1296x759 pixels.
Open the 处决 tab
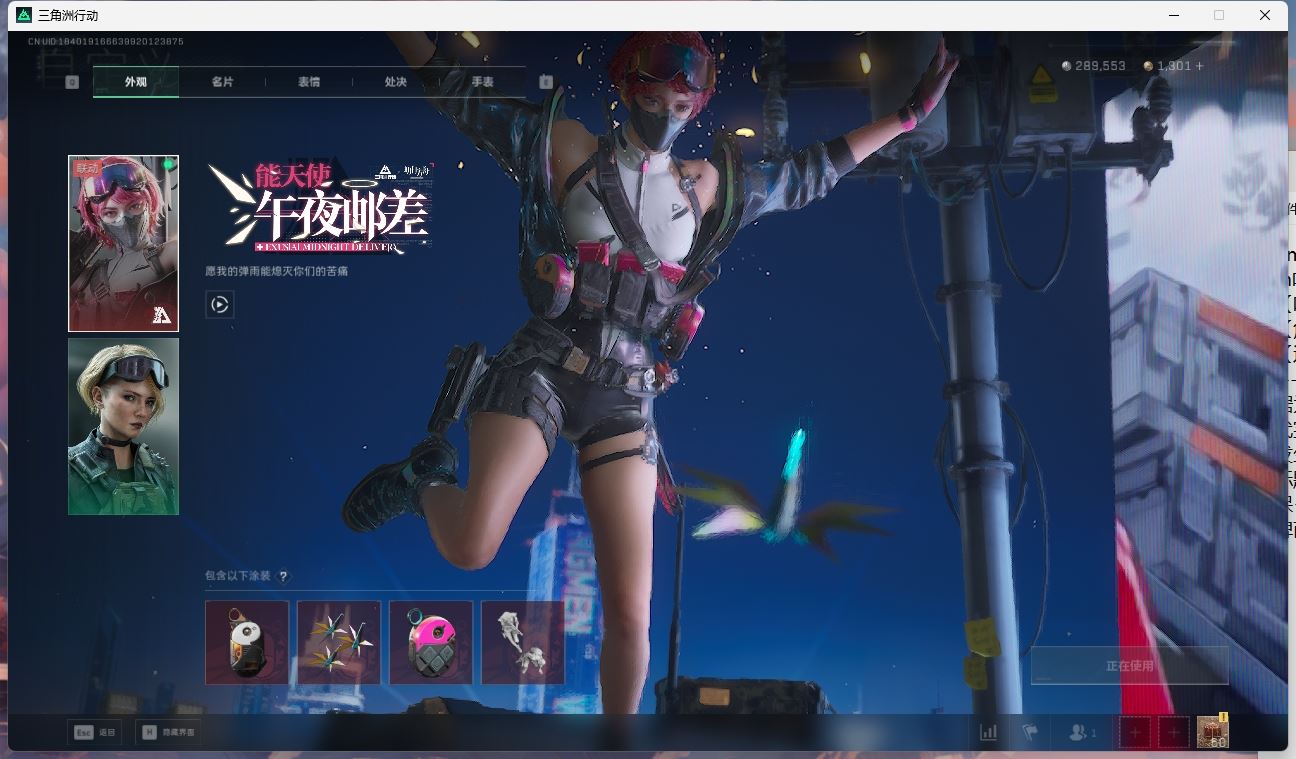[396, 82]
